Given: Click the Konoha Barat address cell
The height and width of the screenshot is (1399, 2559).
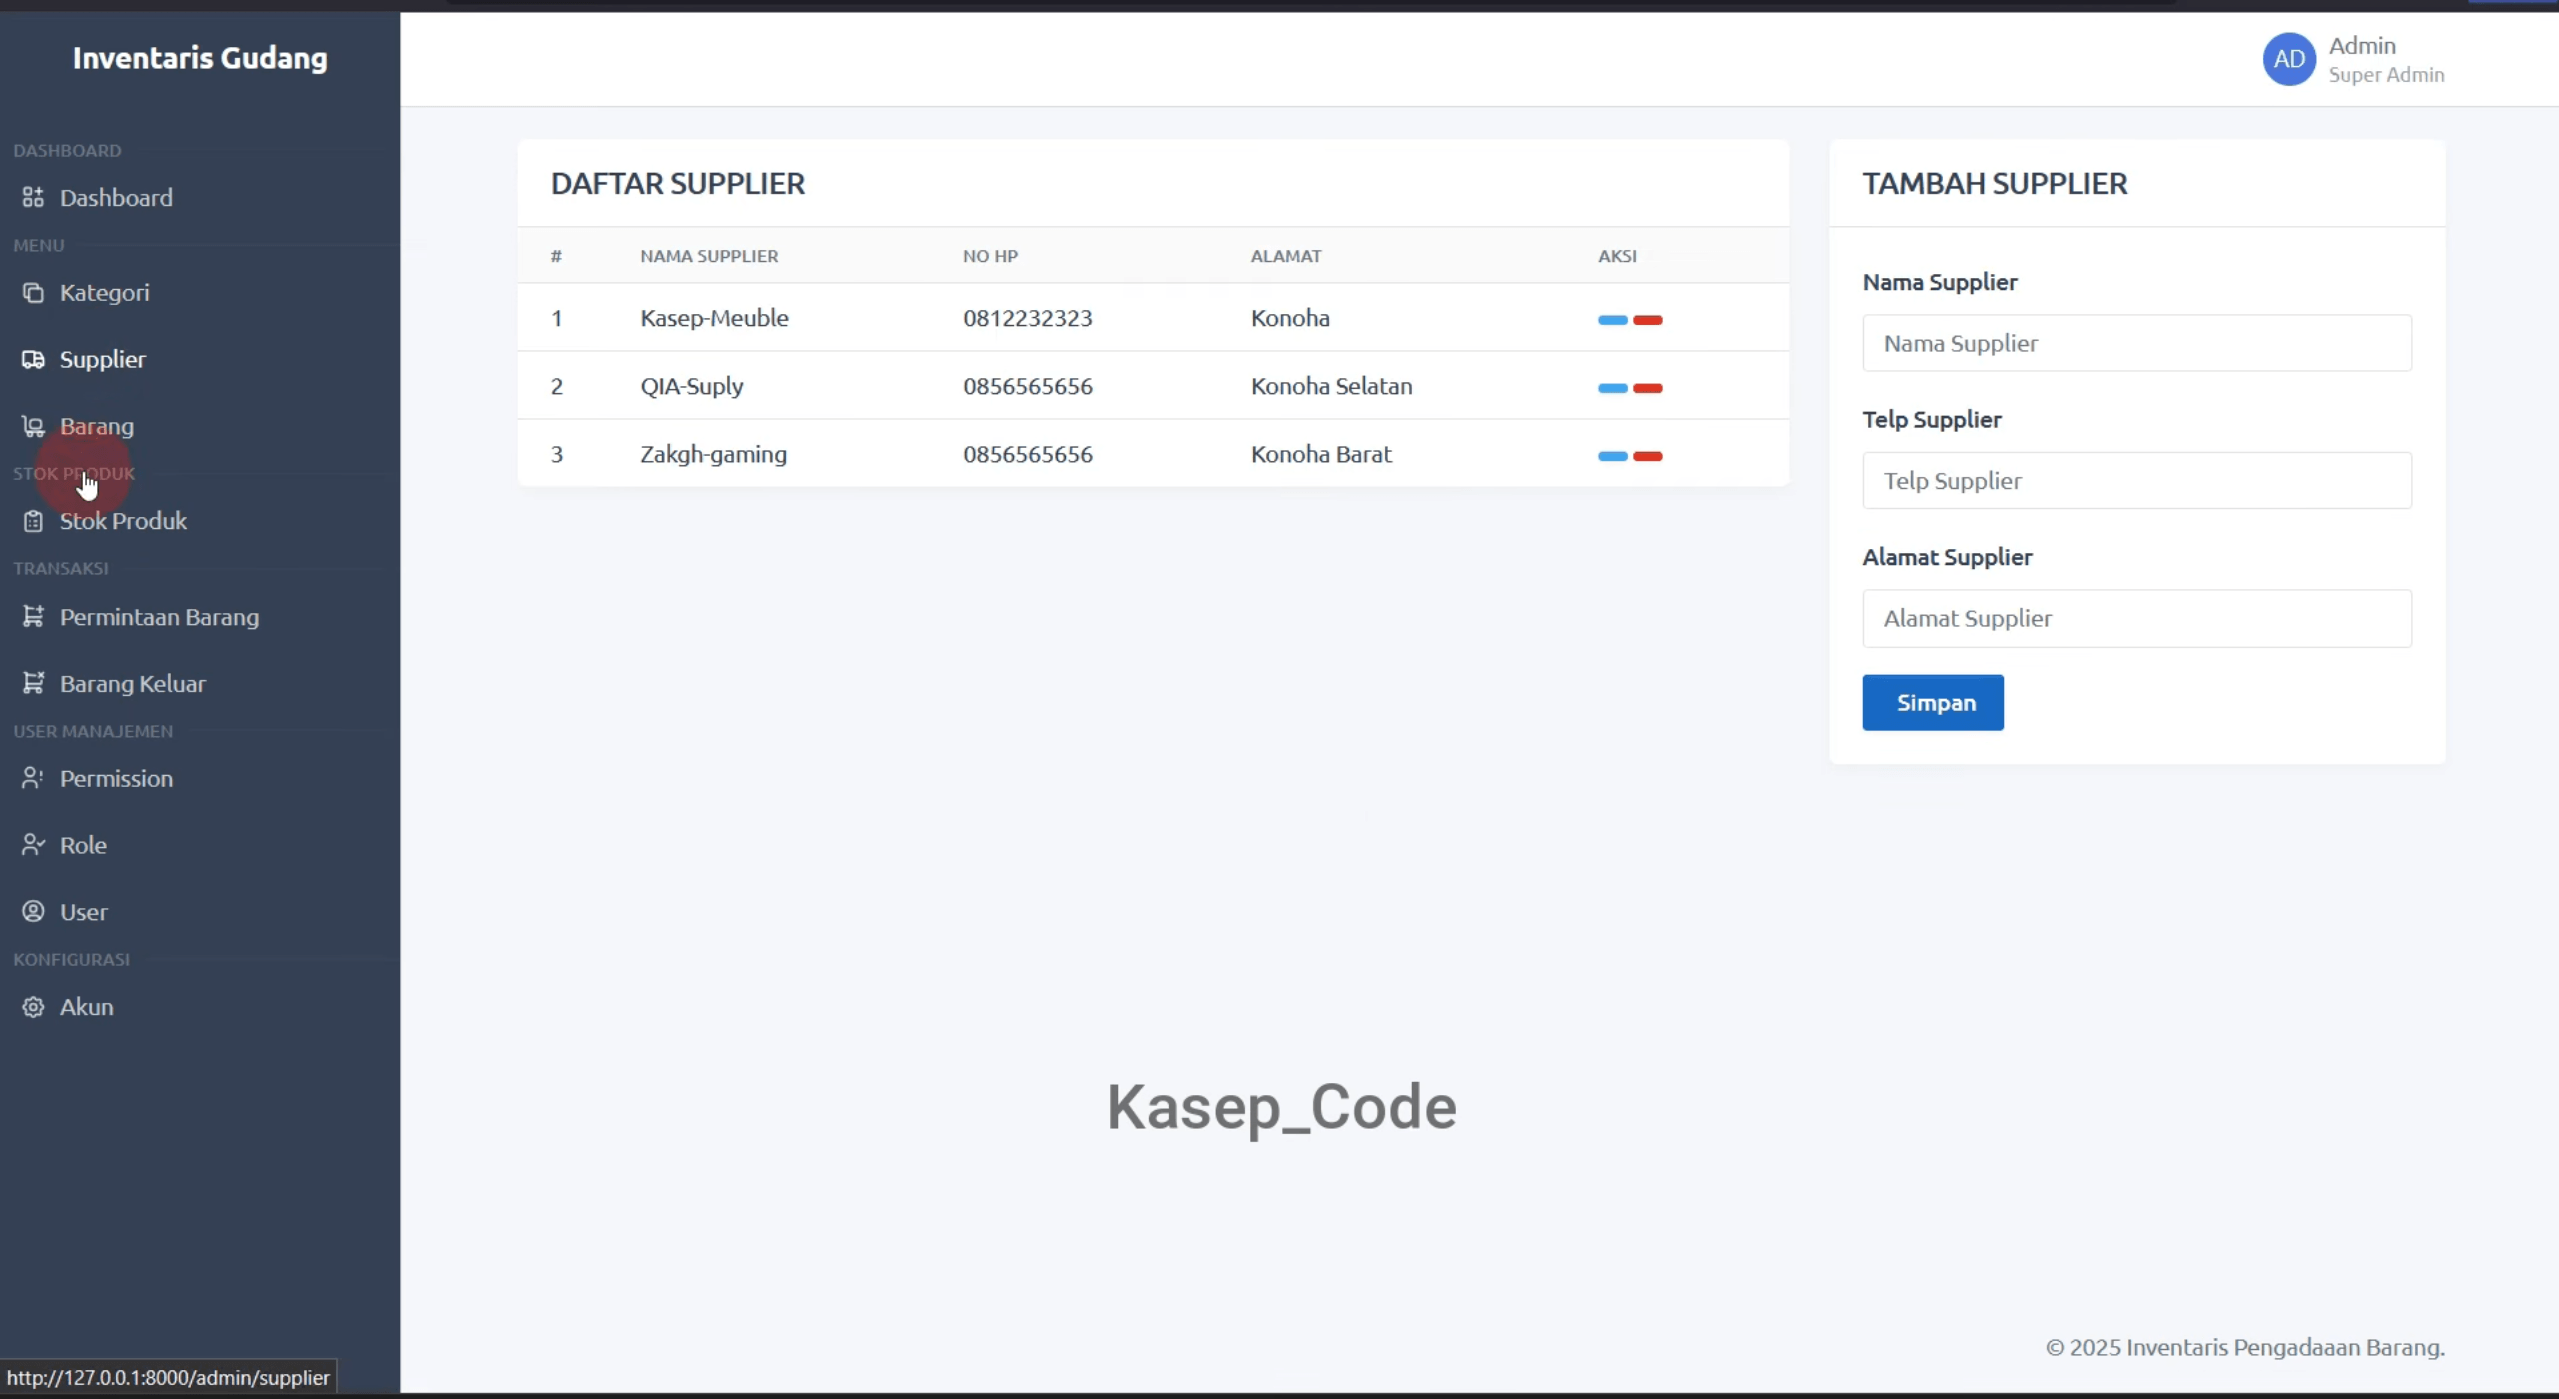Looking at the screenshot, I should 1320,454.
